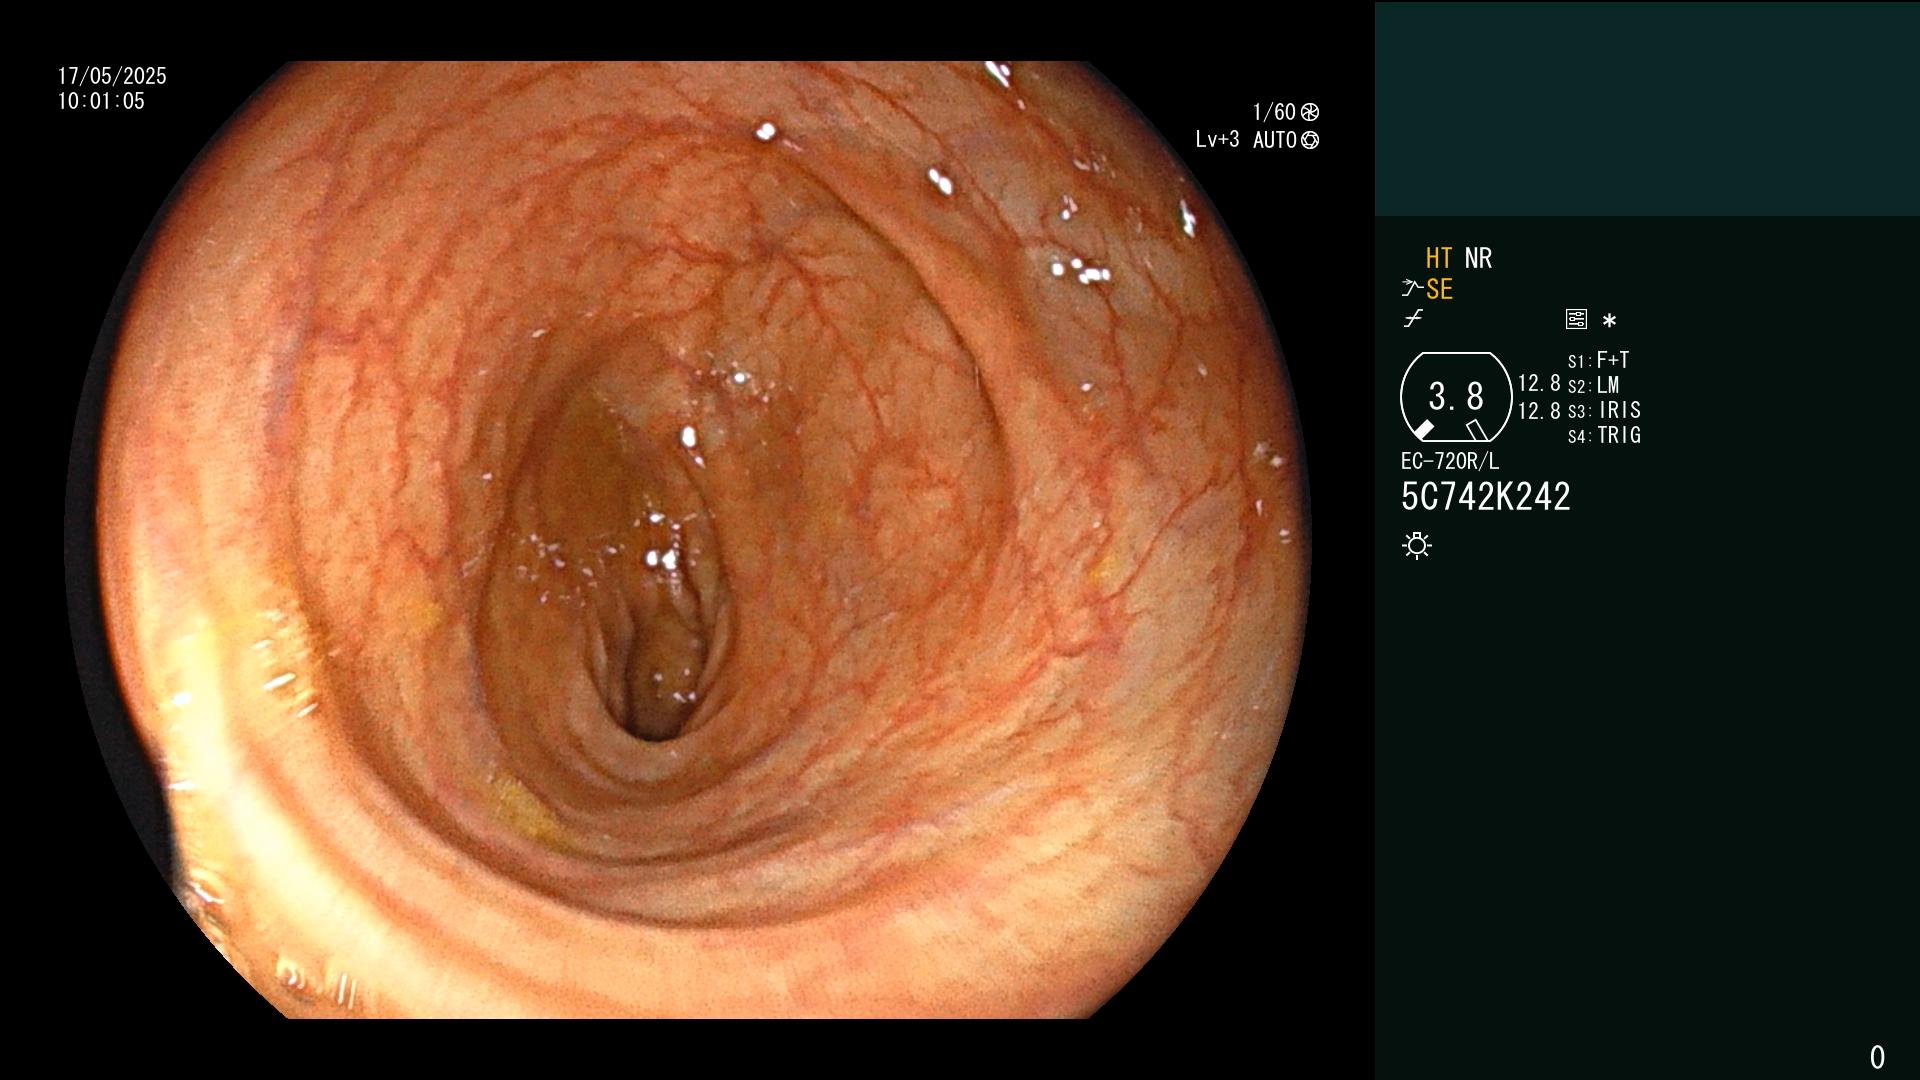The image size is (1920, 1080).
Task: Click the time 10:01:05
Action: tap(101, 101)
